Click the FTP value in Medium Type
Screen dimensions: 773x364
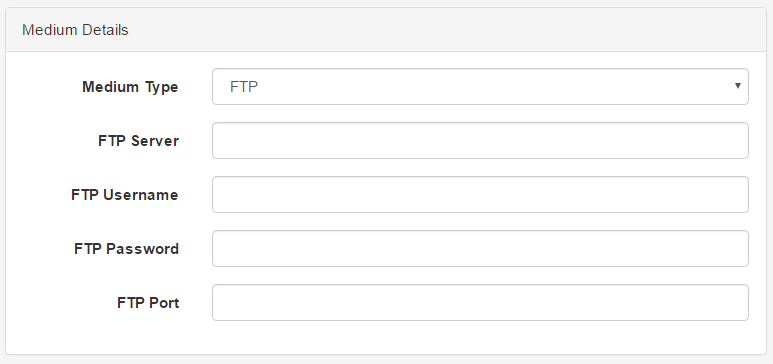click(244, 87)
